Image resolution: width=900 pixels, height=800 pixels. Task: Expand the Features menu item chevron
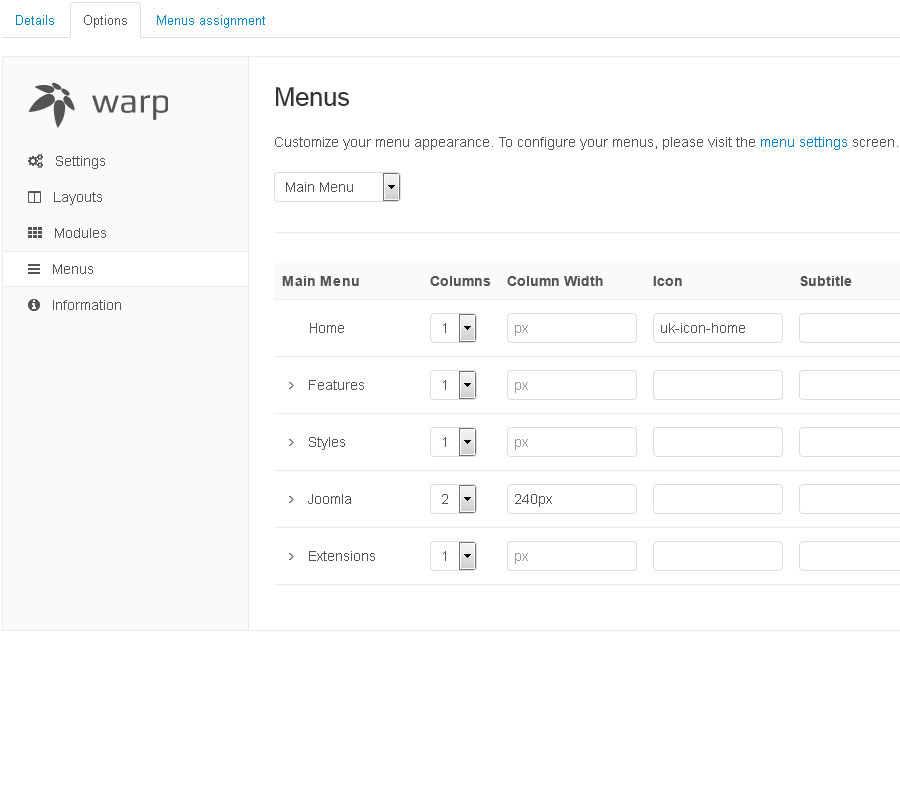coord(291,385)
